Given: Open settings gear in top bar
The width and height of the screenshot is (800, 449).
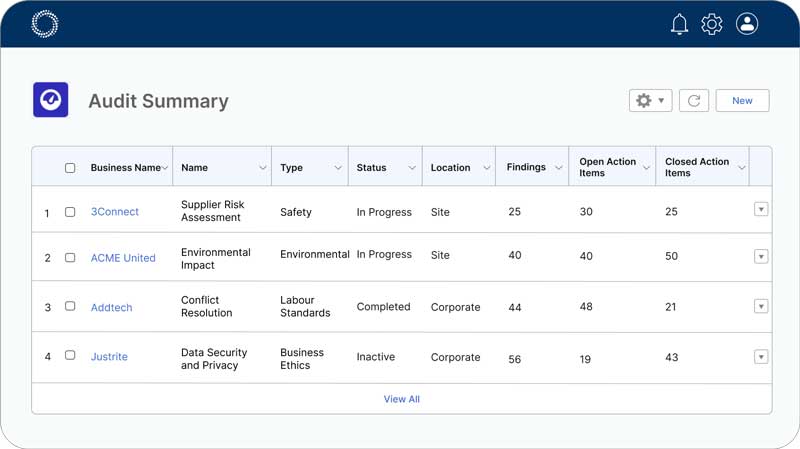Looking at the screenshot, I should (711, 24).
